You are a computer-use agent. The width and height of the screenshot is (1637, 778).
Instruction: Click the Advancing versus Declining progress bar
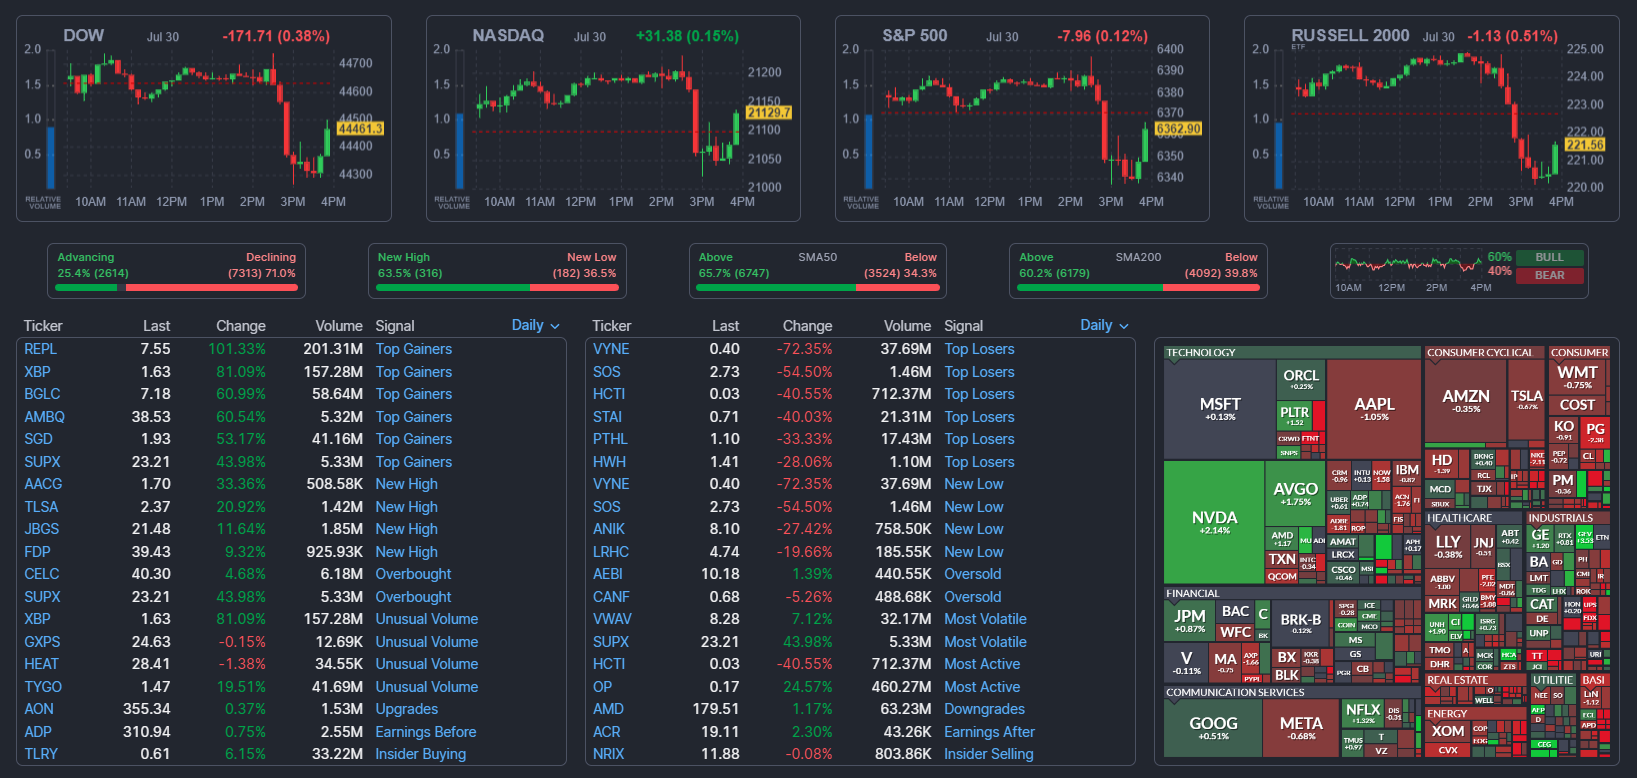[176, 288]
